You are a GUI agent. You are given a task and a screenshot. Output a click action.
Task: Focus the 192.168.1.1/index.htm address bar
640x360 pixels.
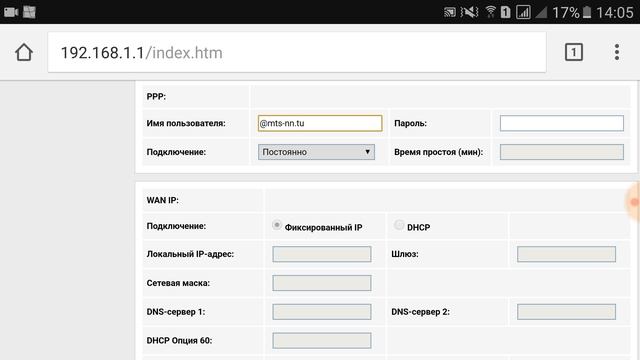click(297, 53)
